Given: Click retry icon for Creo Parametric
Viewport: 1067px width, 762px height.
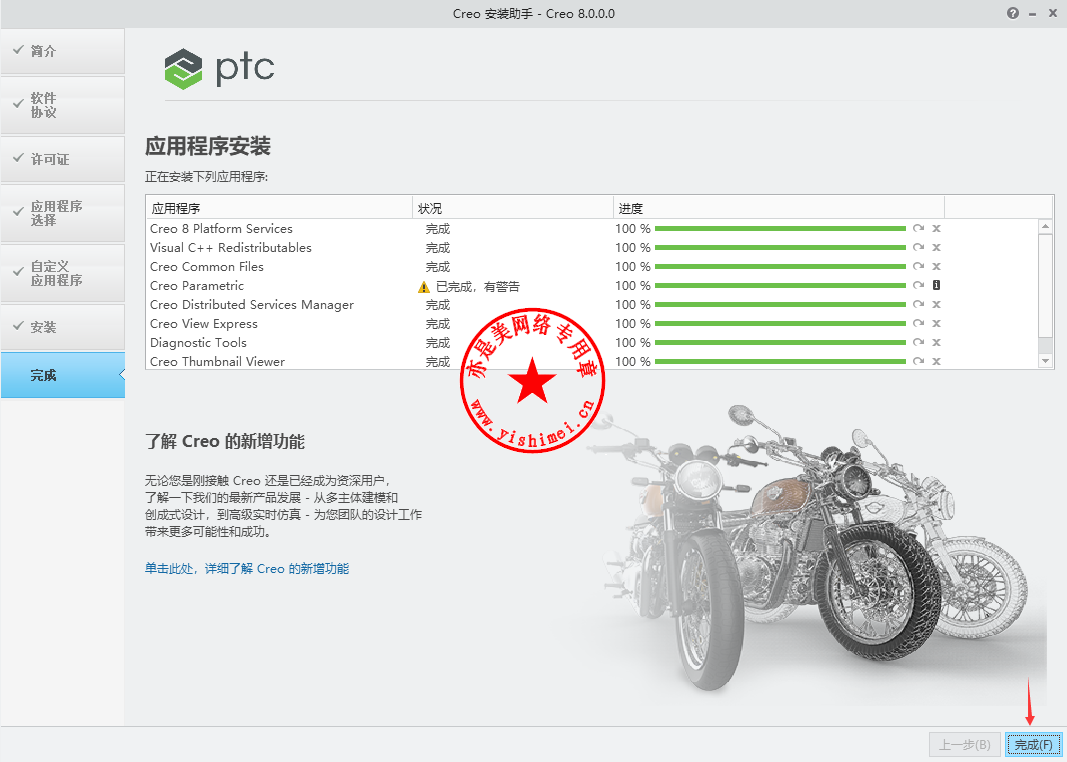Looking at the screenshot, I should 919,286.
